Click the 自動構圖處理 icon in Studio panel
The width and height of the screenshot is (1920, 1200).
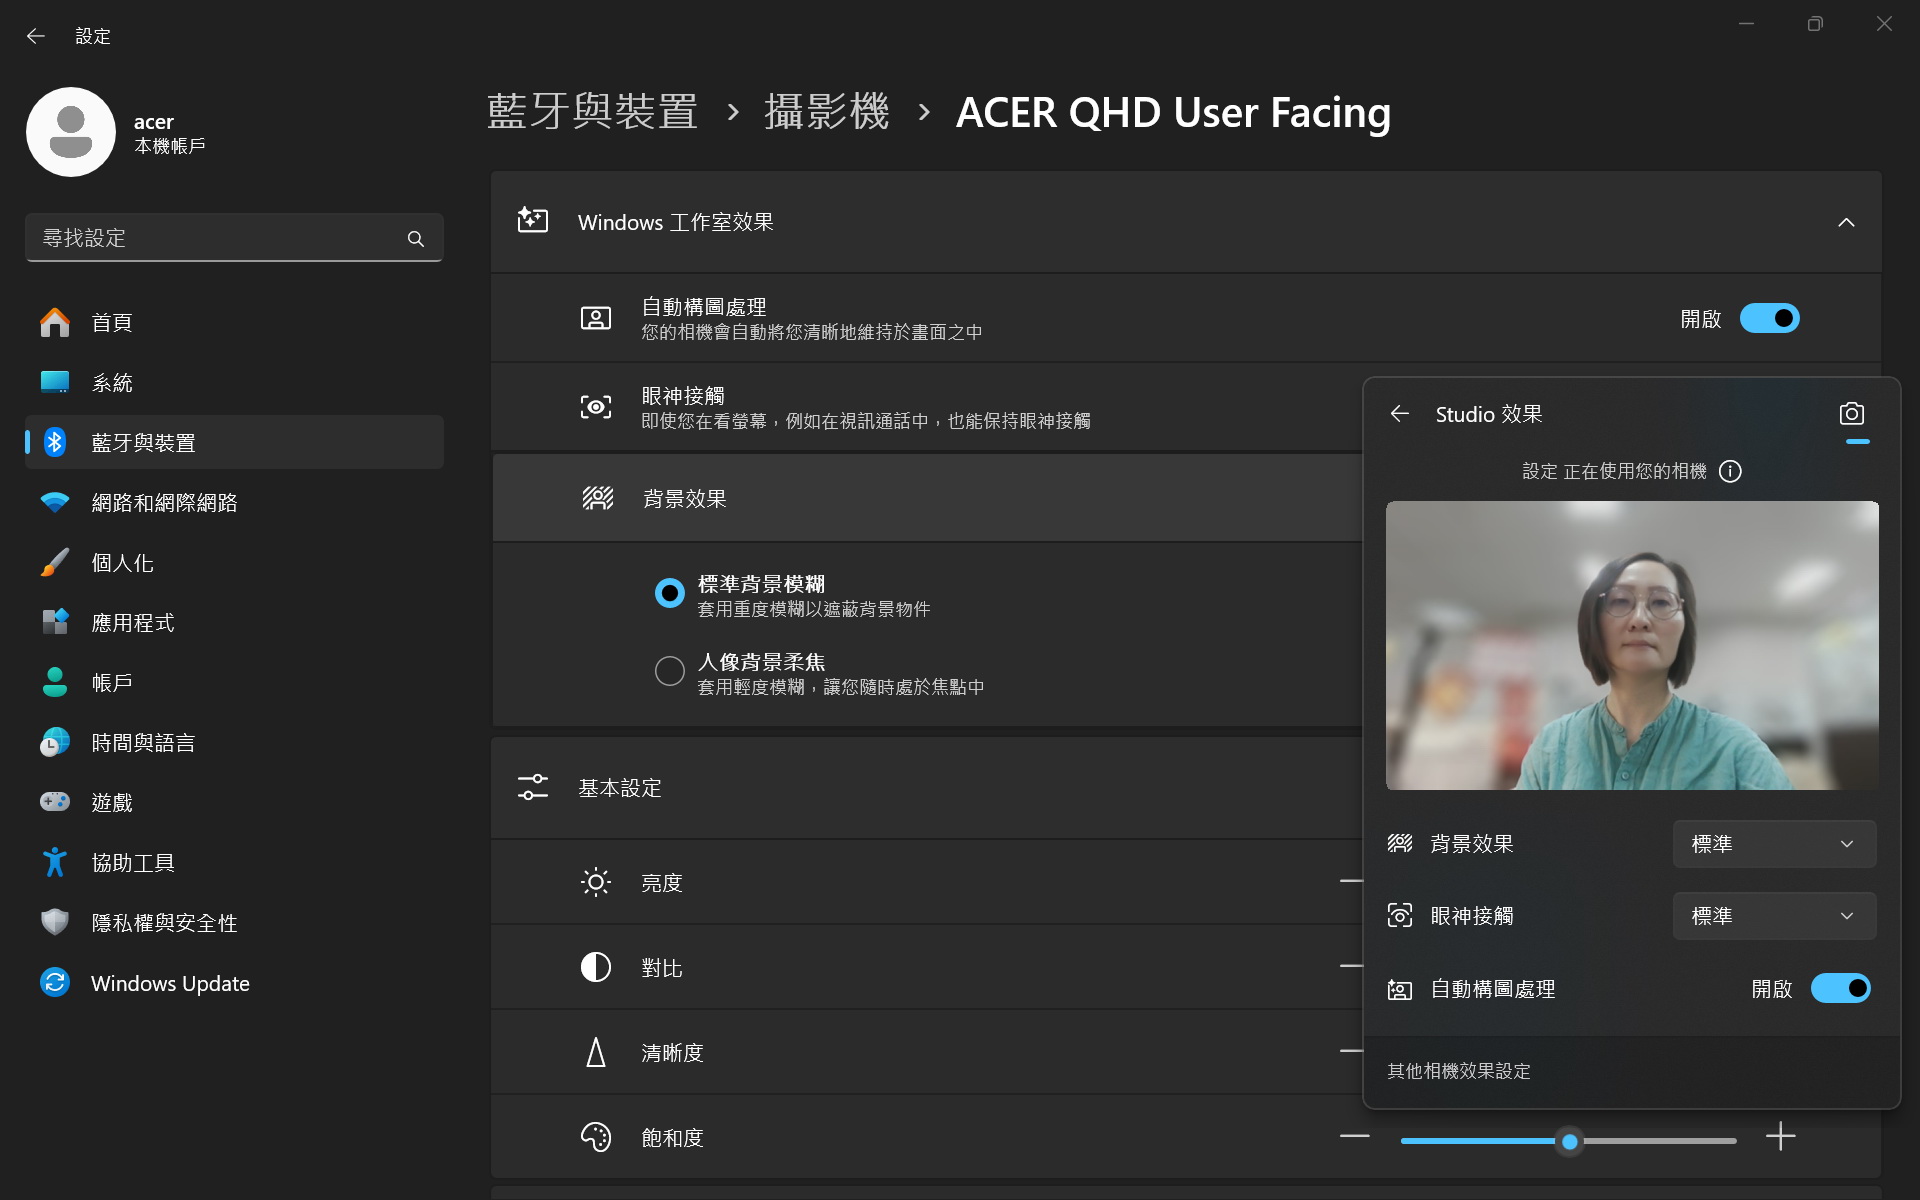(x=1400, y=990)
